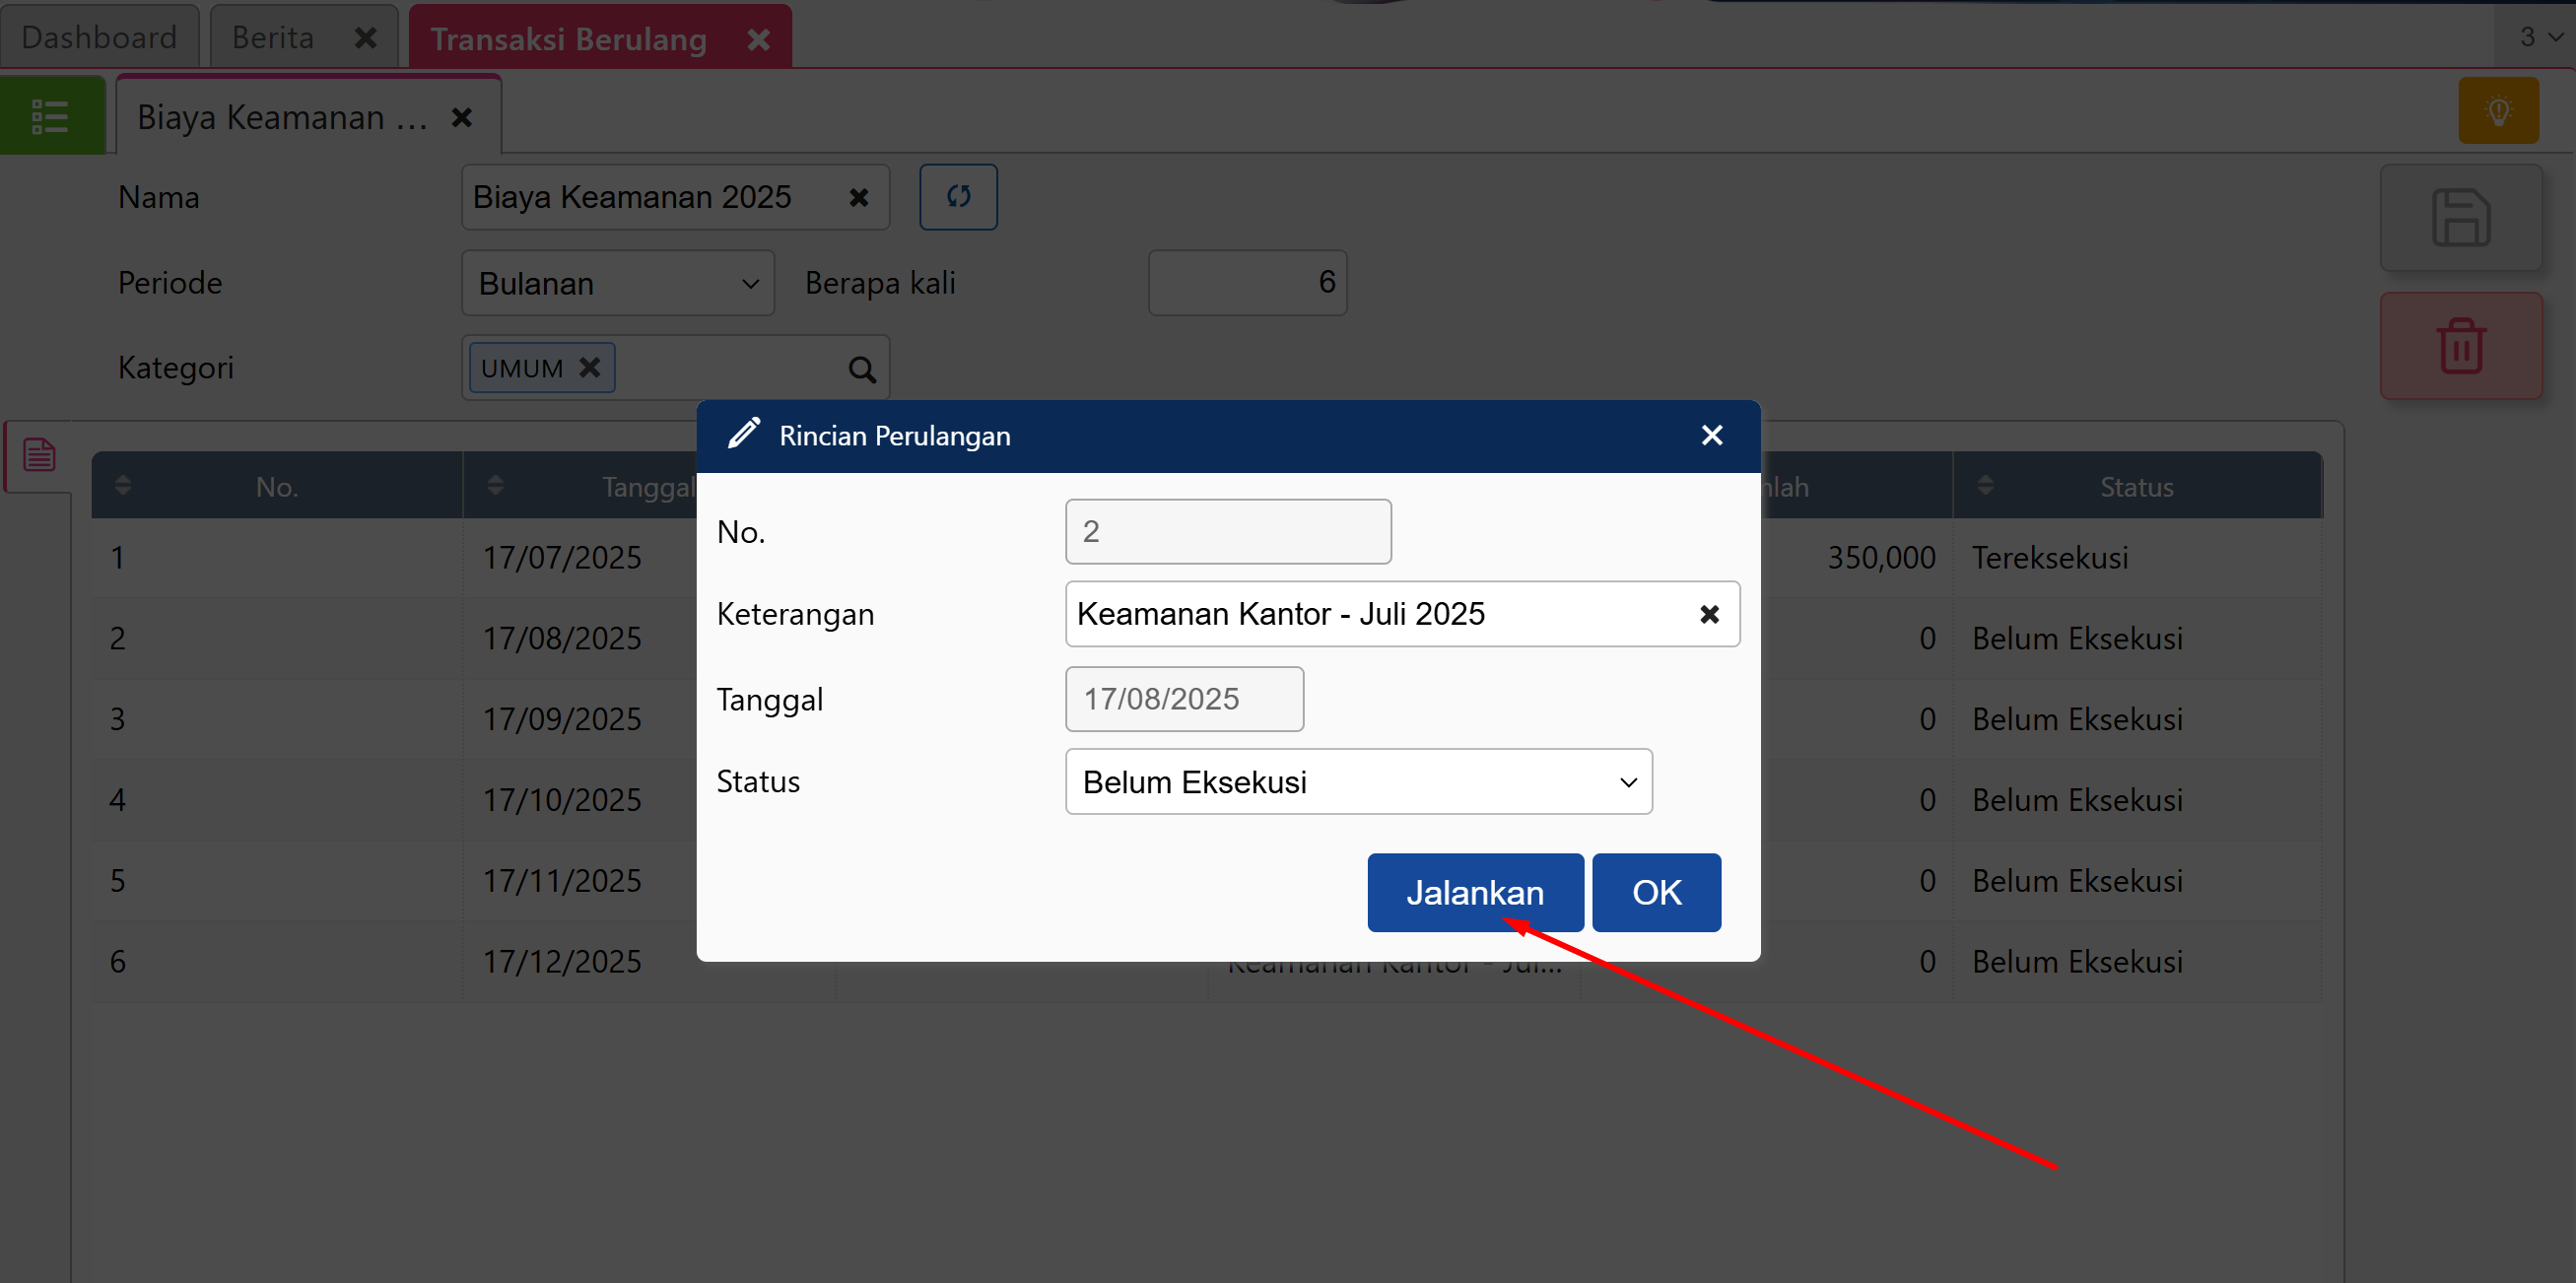Click the refresh icon beside Nama field
Viewport: 2576px width, 1283px height.
point(957,197)
